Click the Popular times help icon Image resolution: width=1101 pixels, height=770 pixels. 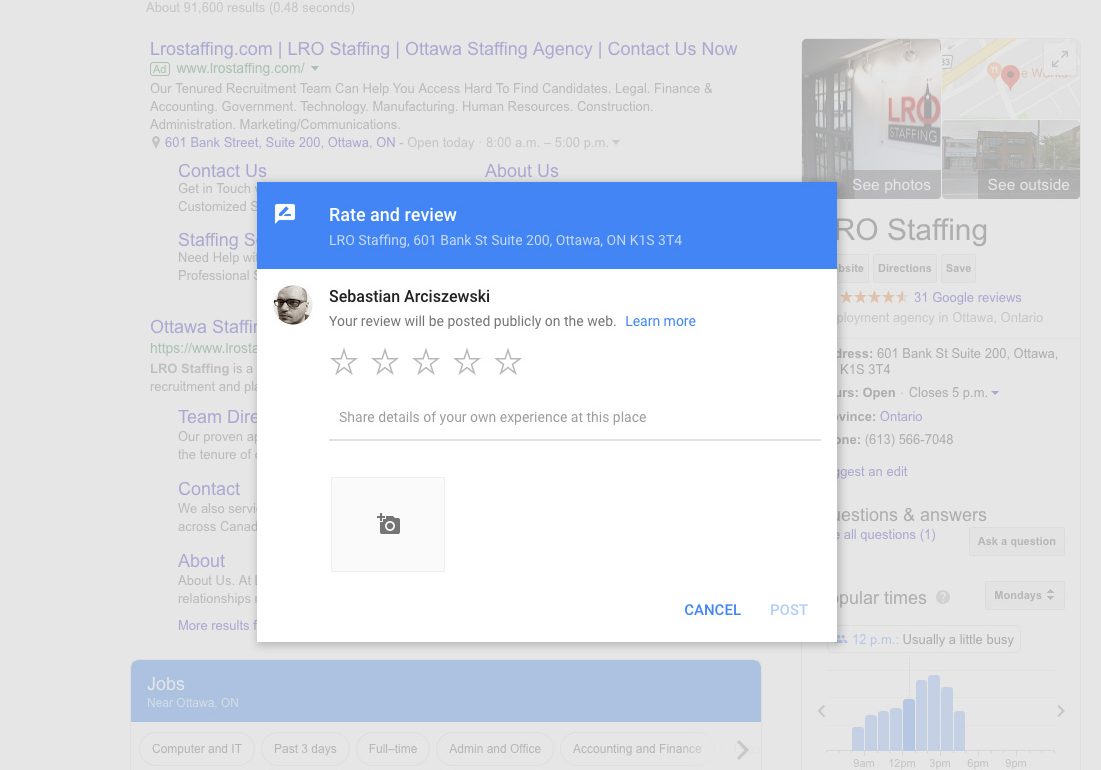[942, 598]
